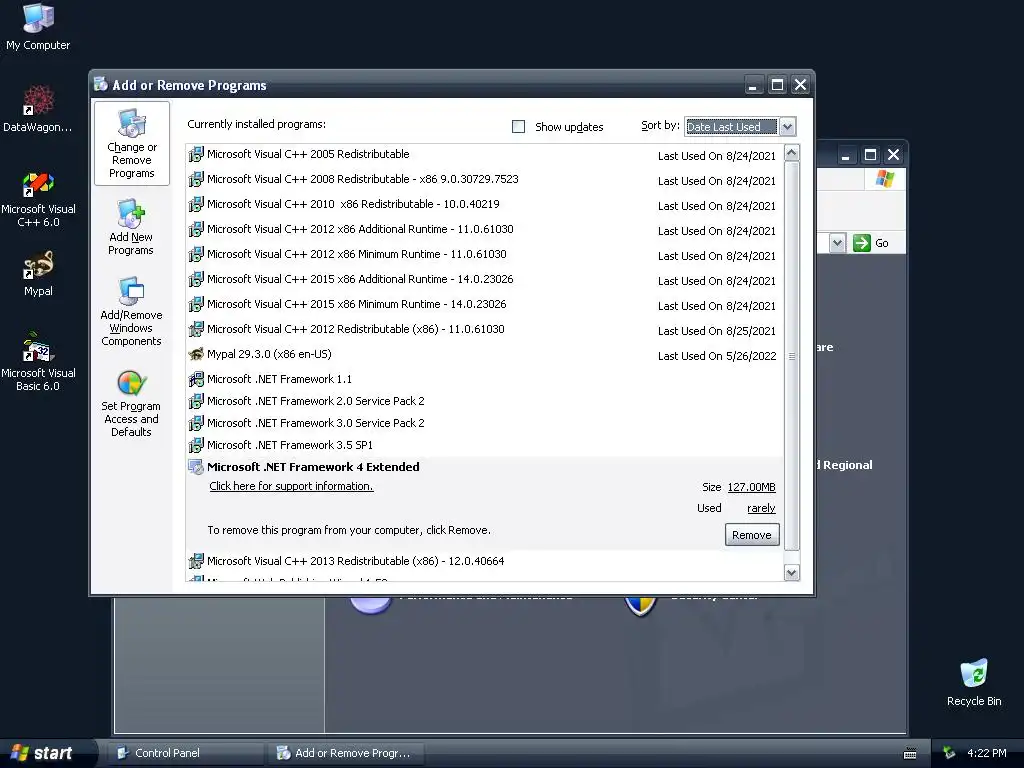The width and height of the screenshot is (1024, 768).
Task: Click the .NET Framework 4 Extended icon
Action: click(x=196, y=467)
